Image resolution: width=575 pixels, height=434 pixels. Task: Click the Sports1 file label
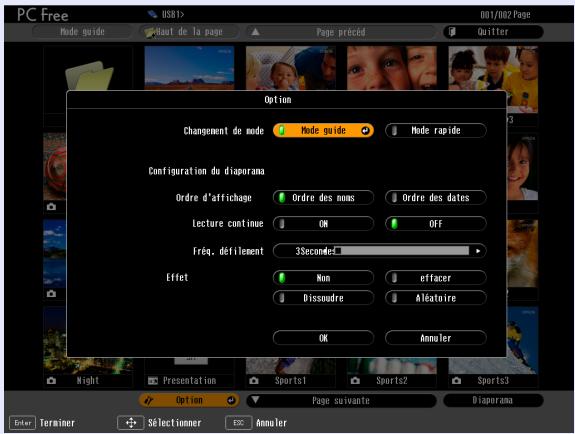click(290, 381)
